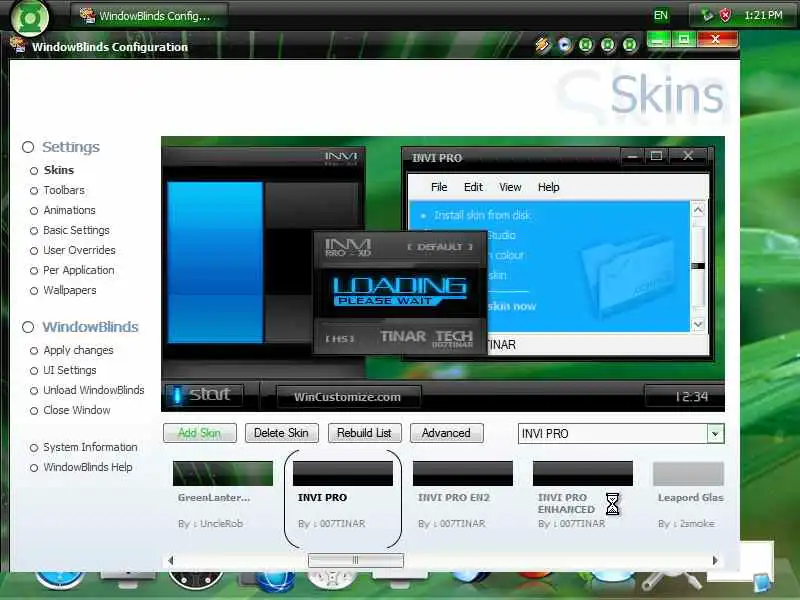Click the green network tray icon

point(707,16)
